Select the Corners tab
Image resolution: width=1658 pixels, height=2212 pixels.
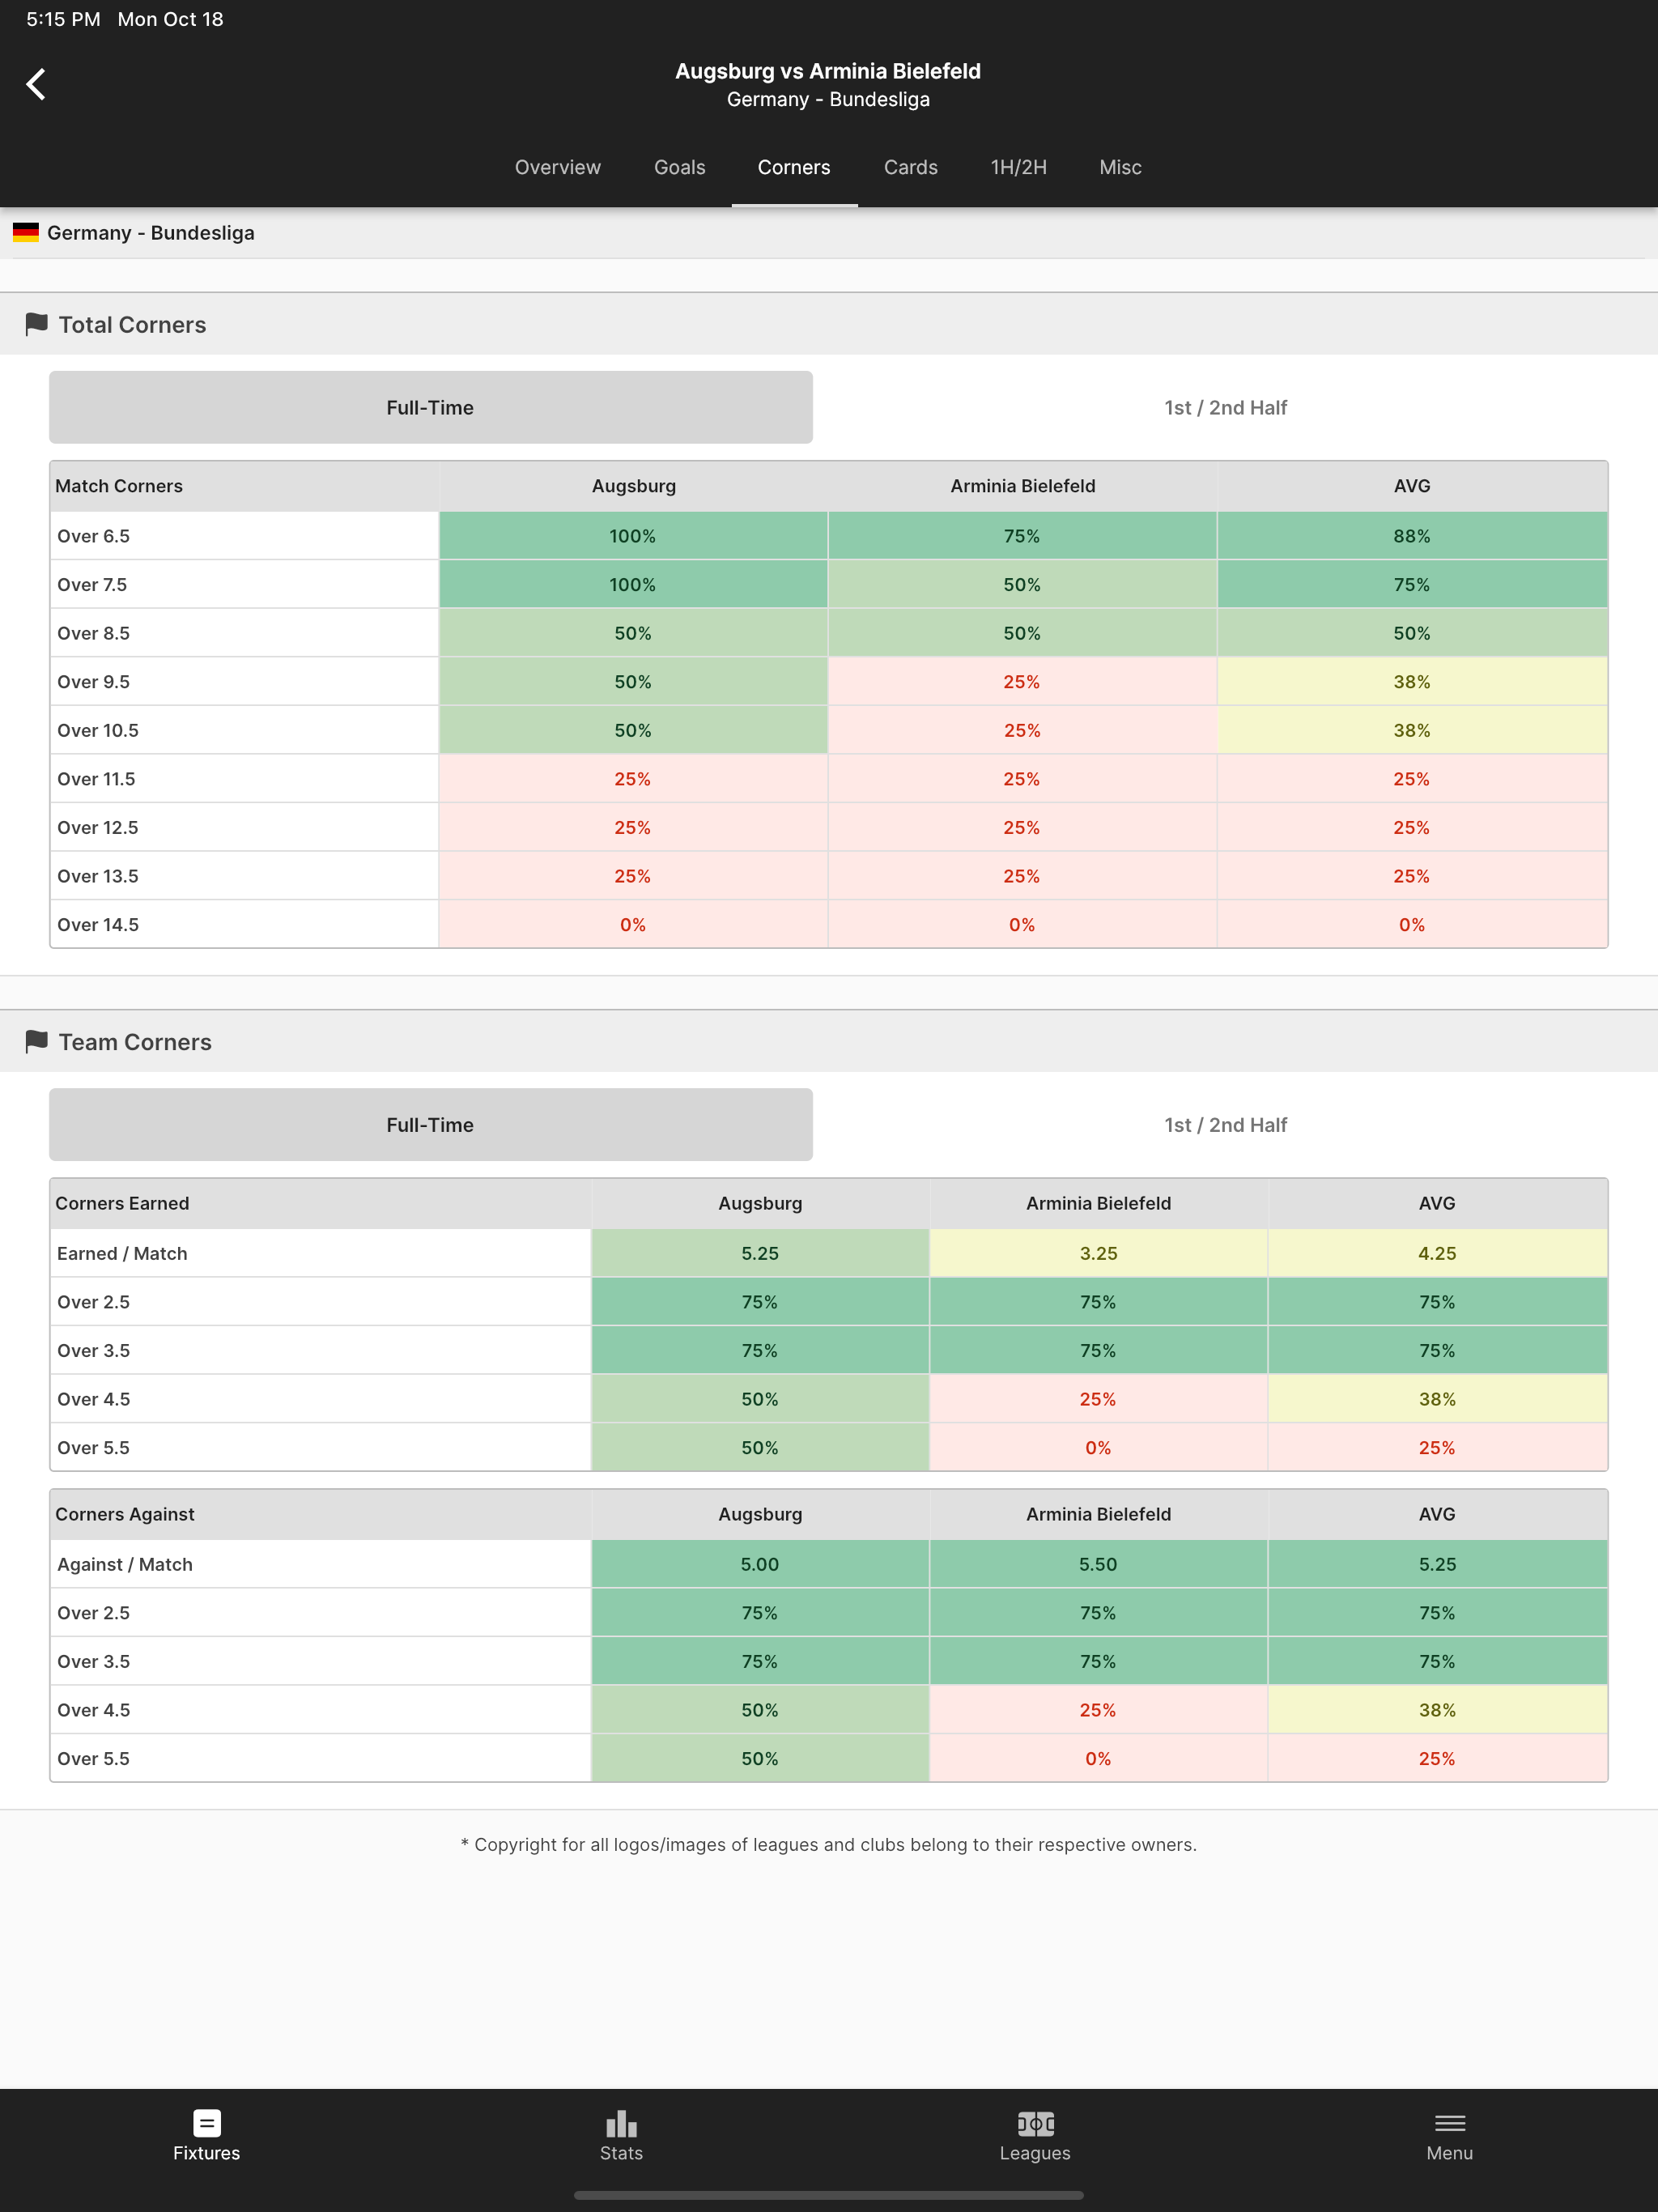coord(793,167)
